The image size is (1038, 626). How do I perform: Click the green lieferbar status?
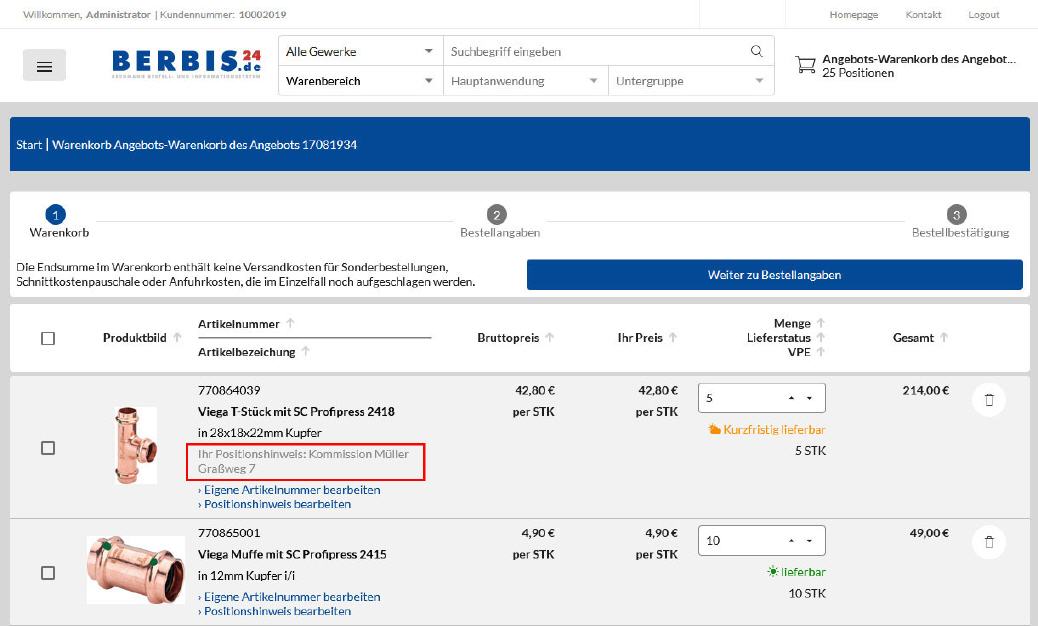tap(796, 572)
